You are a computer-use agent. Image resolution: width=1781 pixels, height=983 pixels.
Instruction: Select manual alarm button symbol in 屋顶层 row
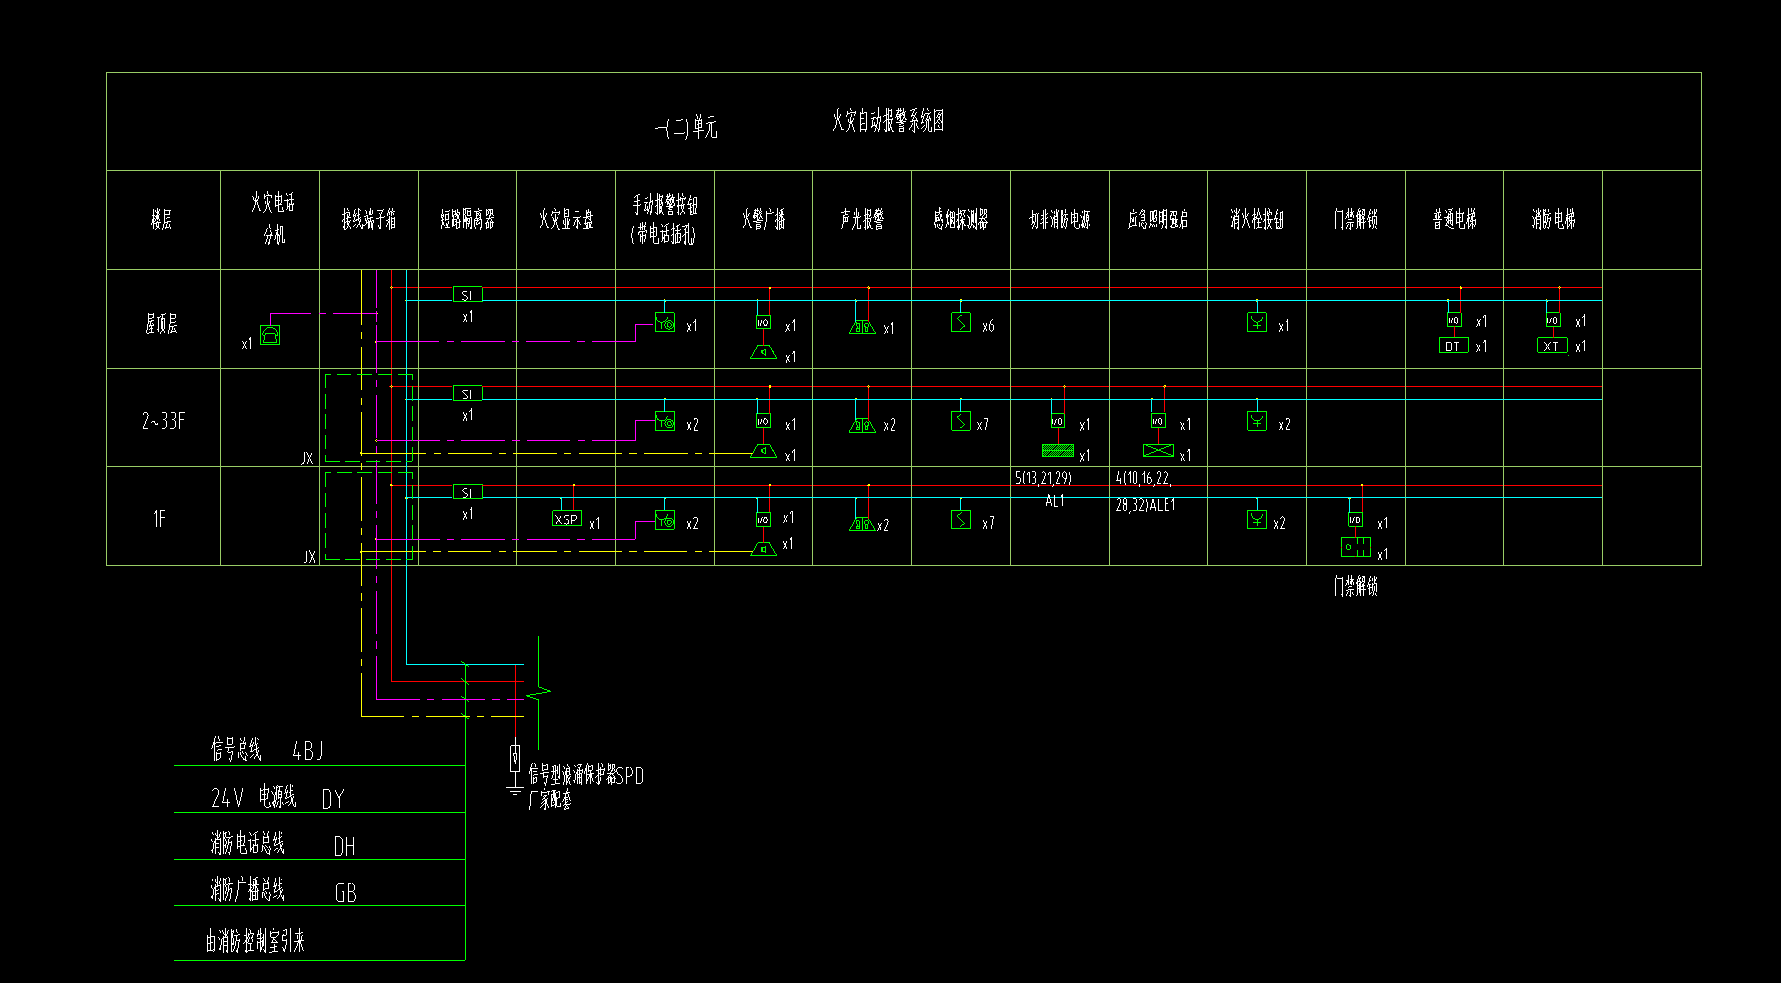point(665,322)
